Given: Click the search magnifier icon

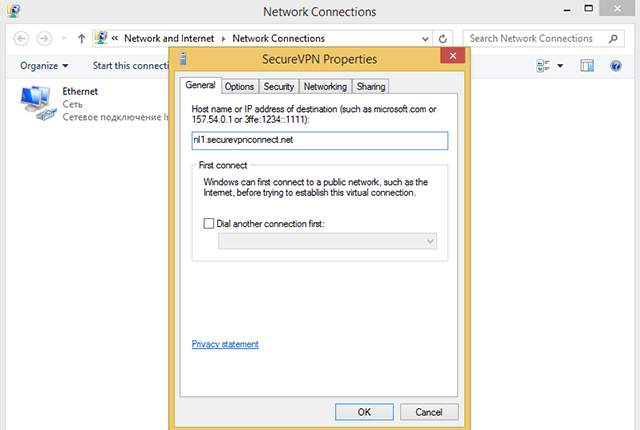Looking at the screenshot, I should point(613,39).
